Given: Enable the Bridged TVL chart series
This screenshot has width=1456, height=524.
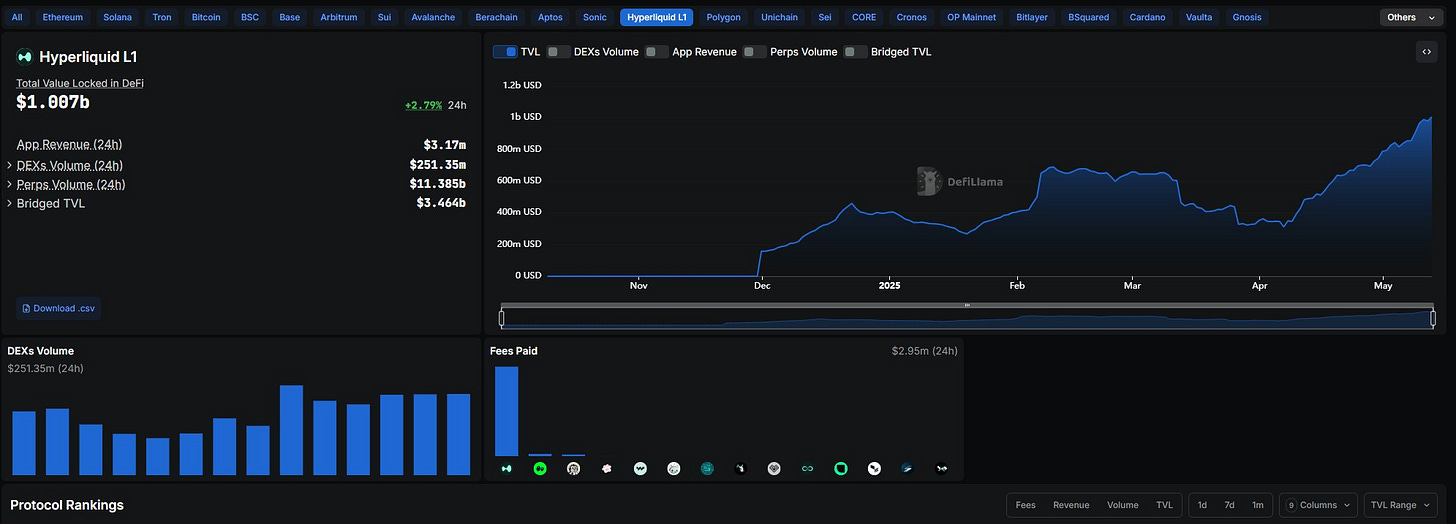Looking at the screenshot, I should click(x=855, y=51).
